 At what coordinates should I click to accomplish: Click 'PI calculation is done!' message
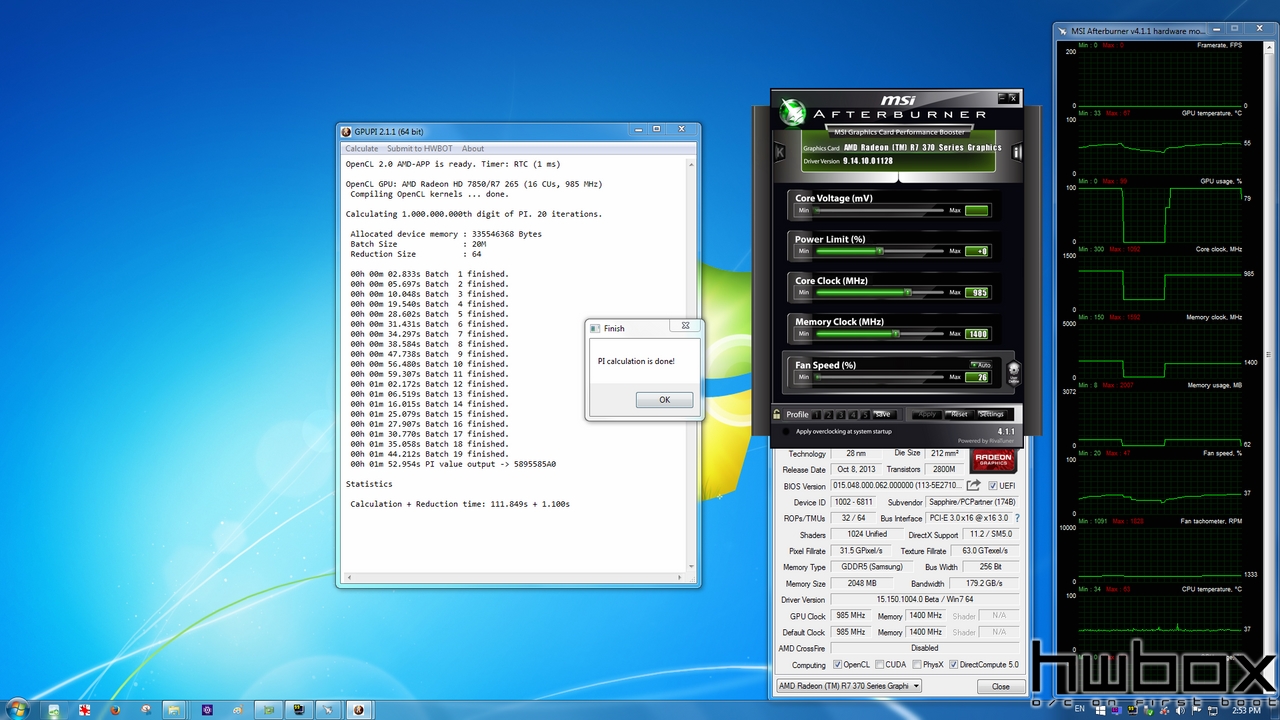tap(636, 361)
